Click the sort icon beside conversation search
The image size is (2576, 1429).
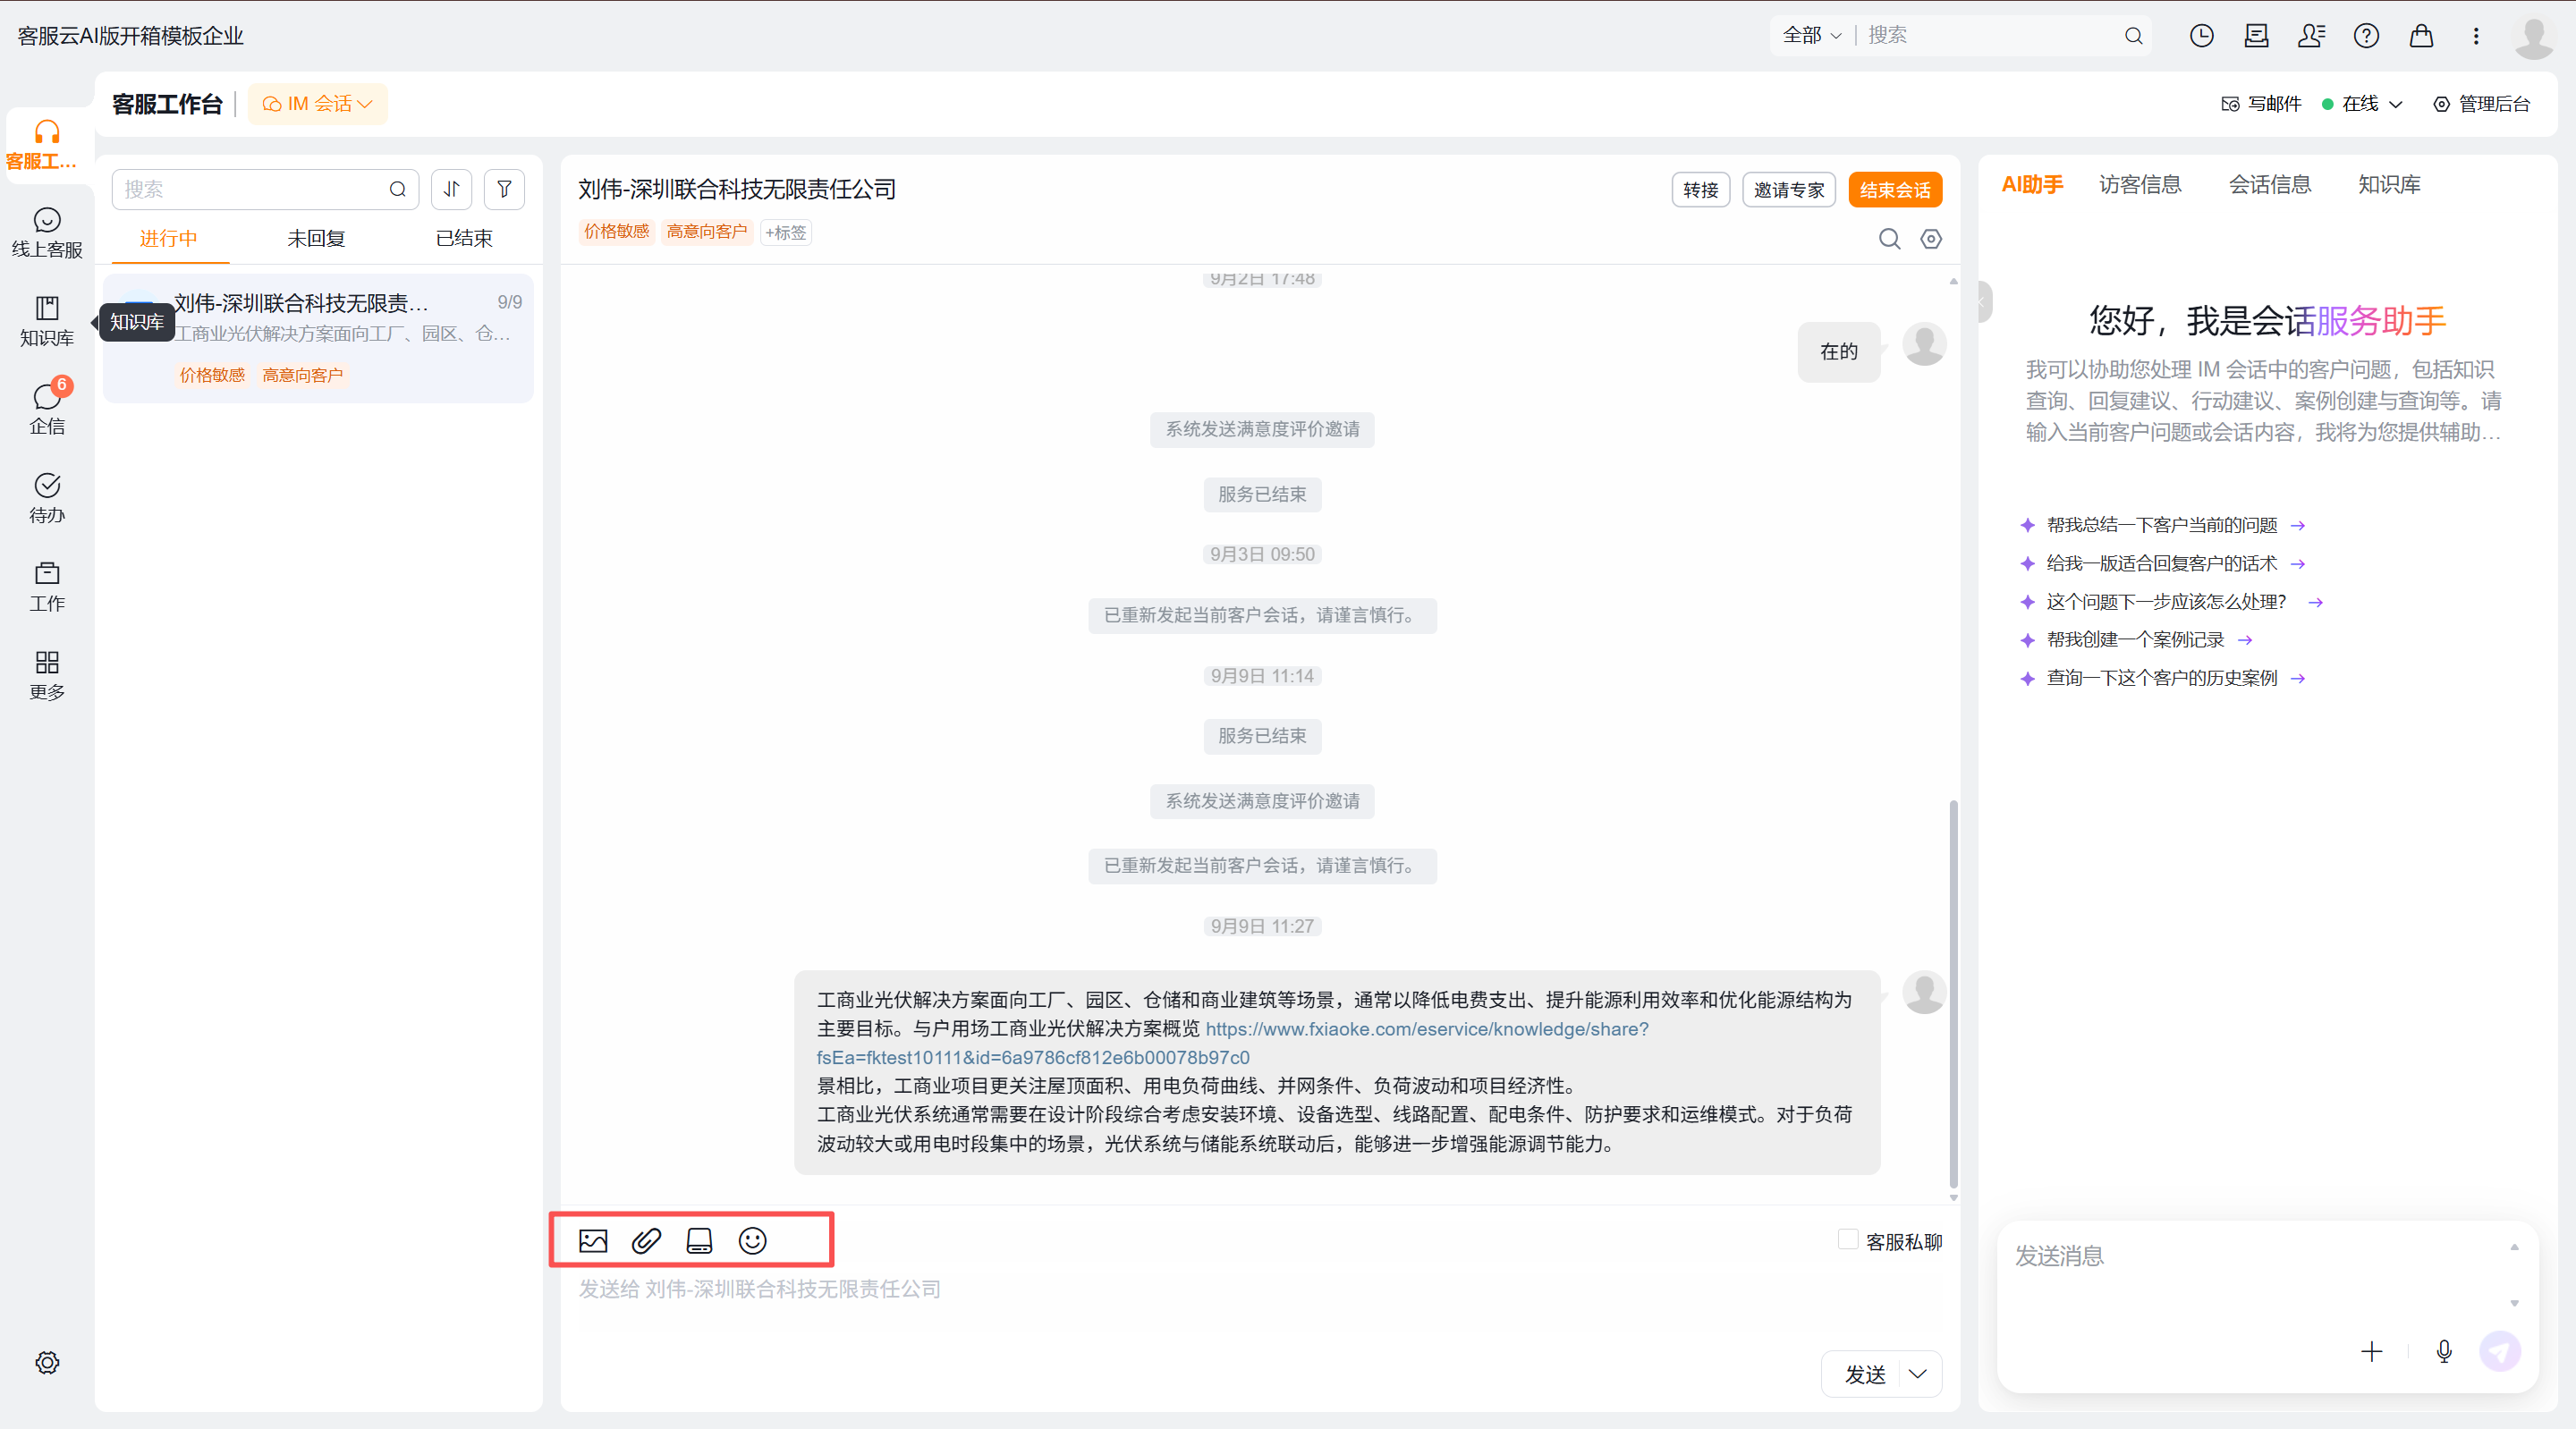(451, 189)
